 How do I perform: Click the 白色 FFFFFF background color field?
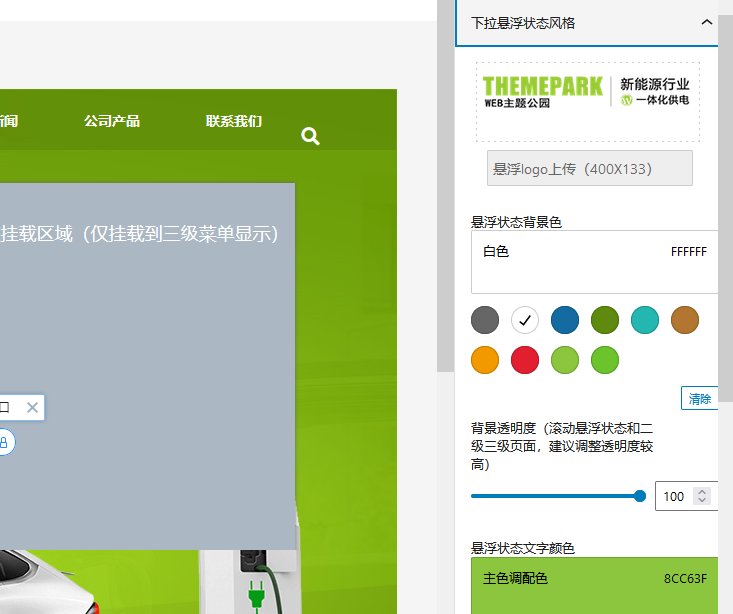594,262
